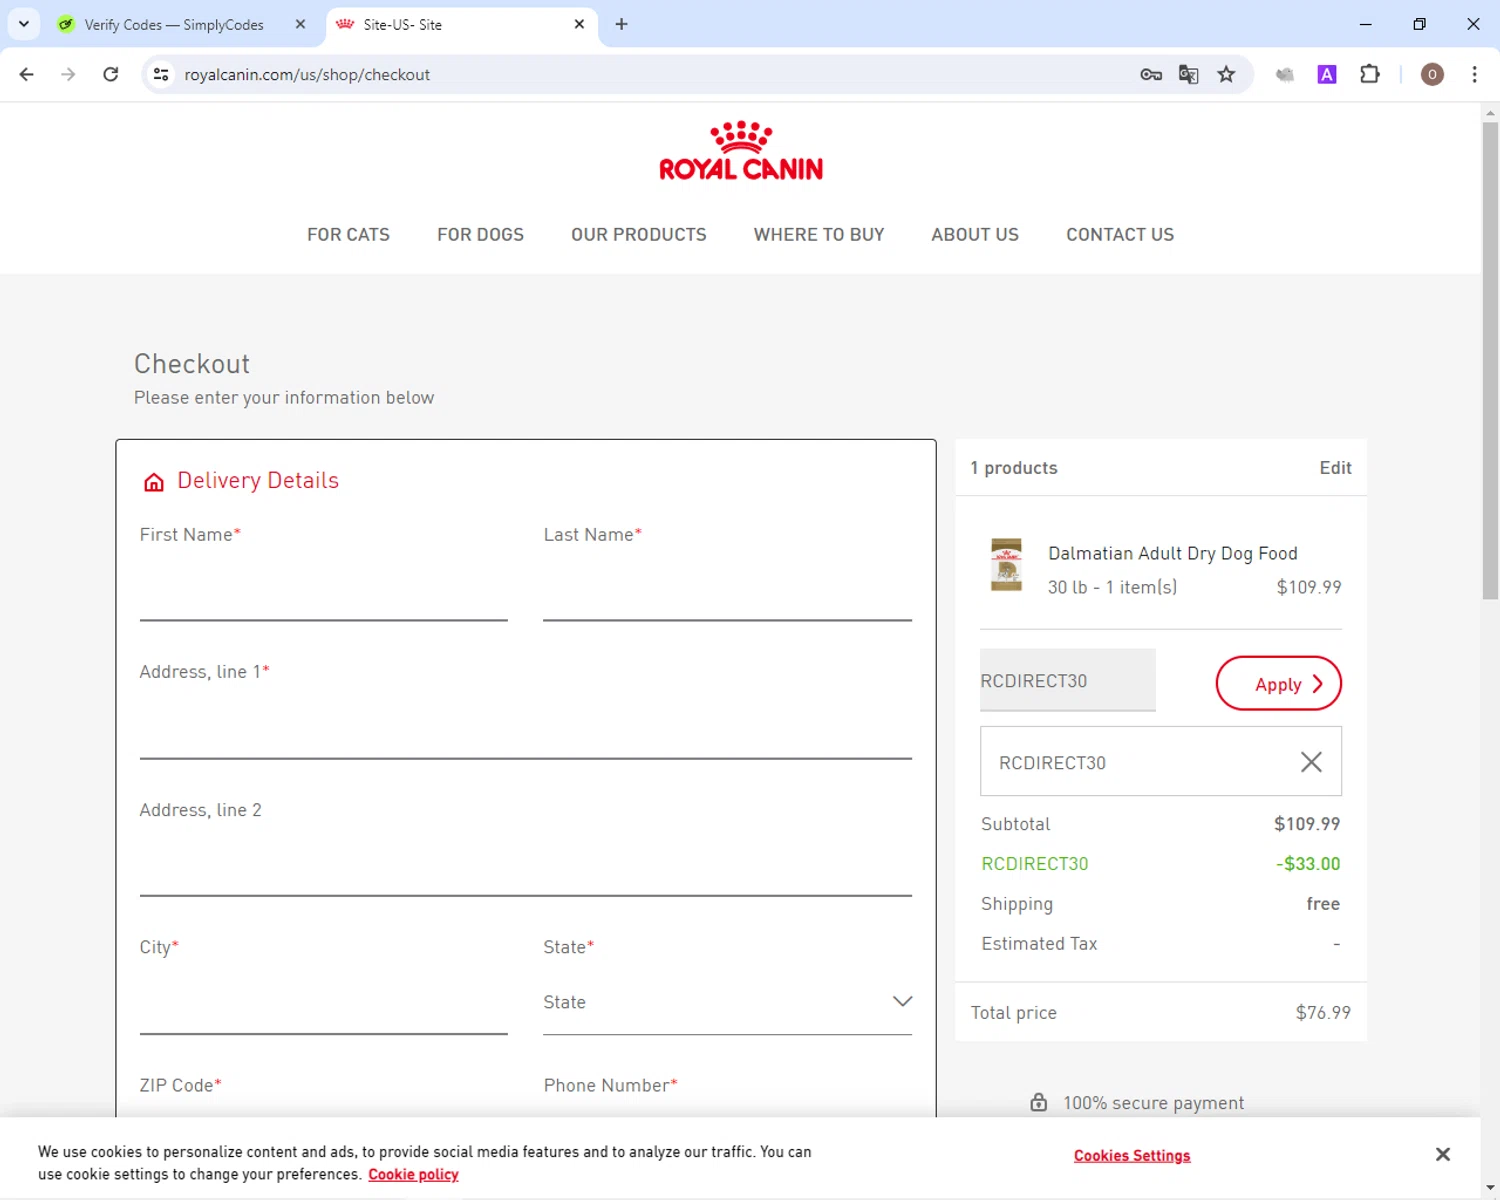Open the browser profile avatar
Viewport: 1500px width, 1200px height.
coord(1432,74)
